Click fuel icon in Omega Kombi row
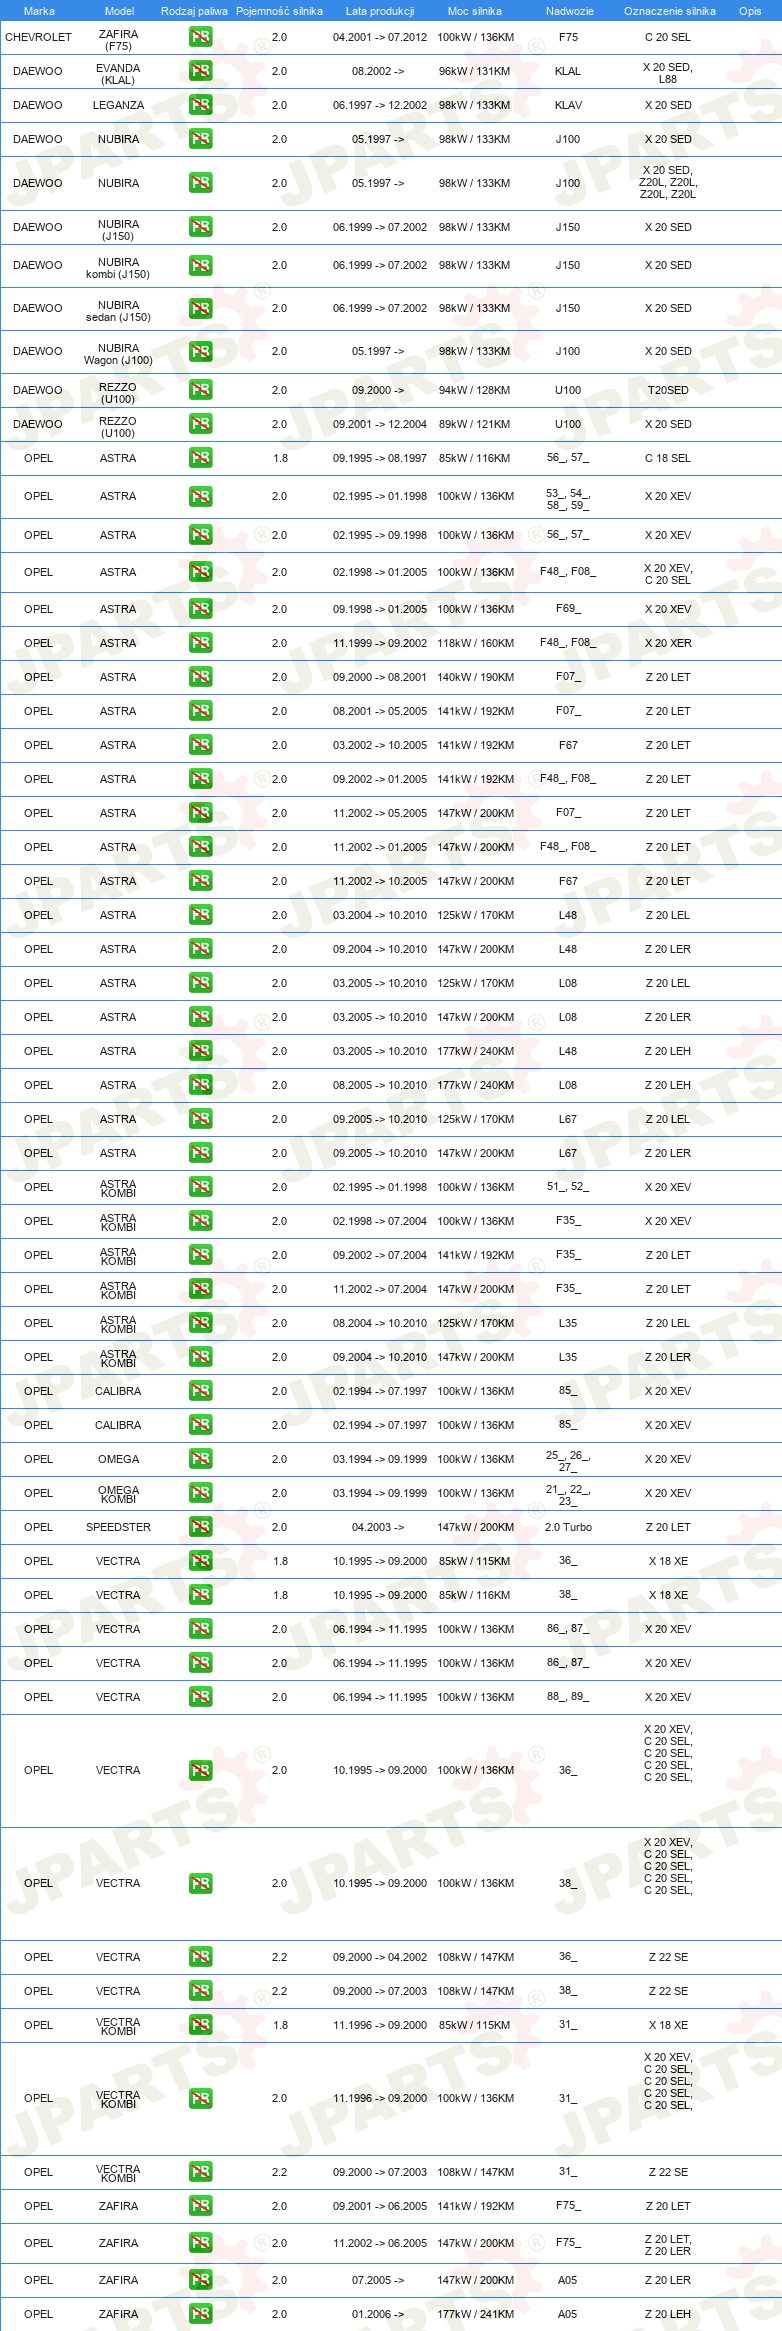 tap(200, 1493)
